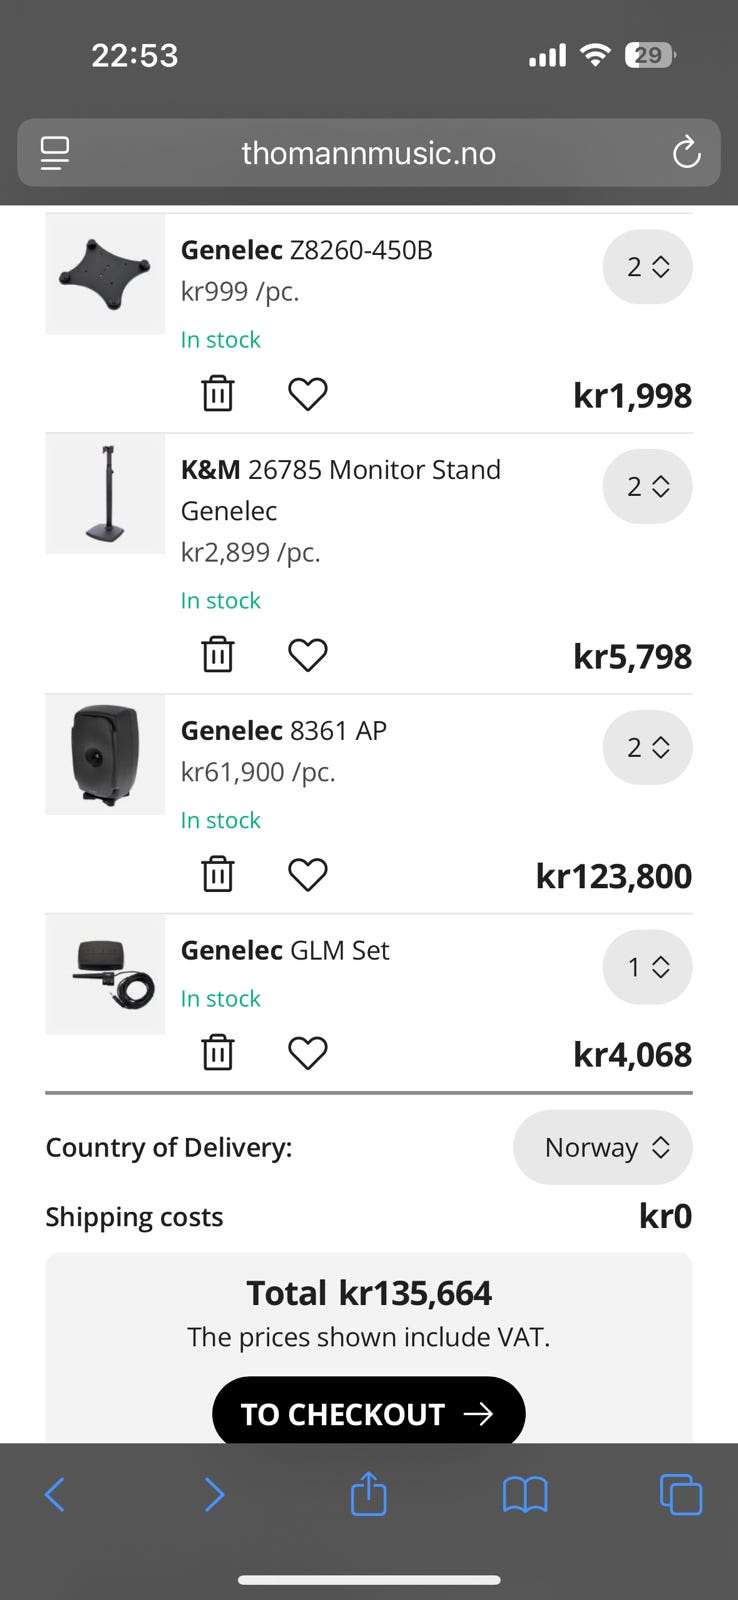
Task: Change quantity of Genelec Z8260-450B
Action: click(x=647, y=267)
